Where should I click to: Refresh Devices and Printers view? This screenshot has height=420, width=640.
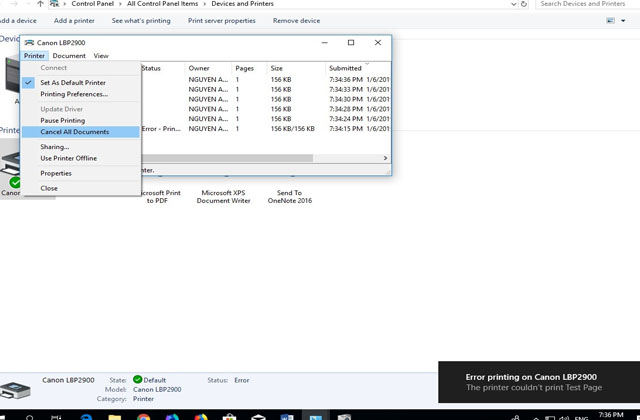click(x=524, y=4)
